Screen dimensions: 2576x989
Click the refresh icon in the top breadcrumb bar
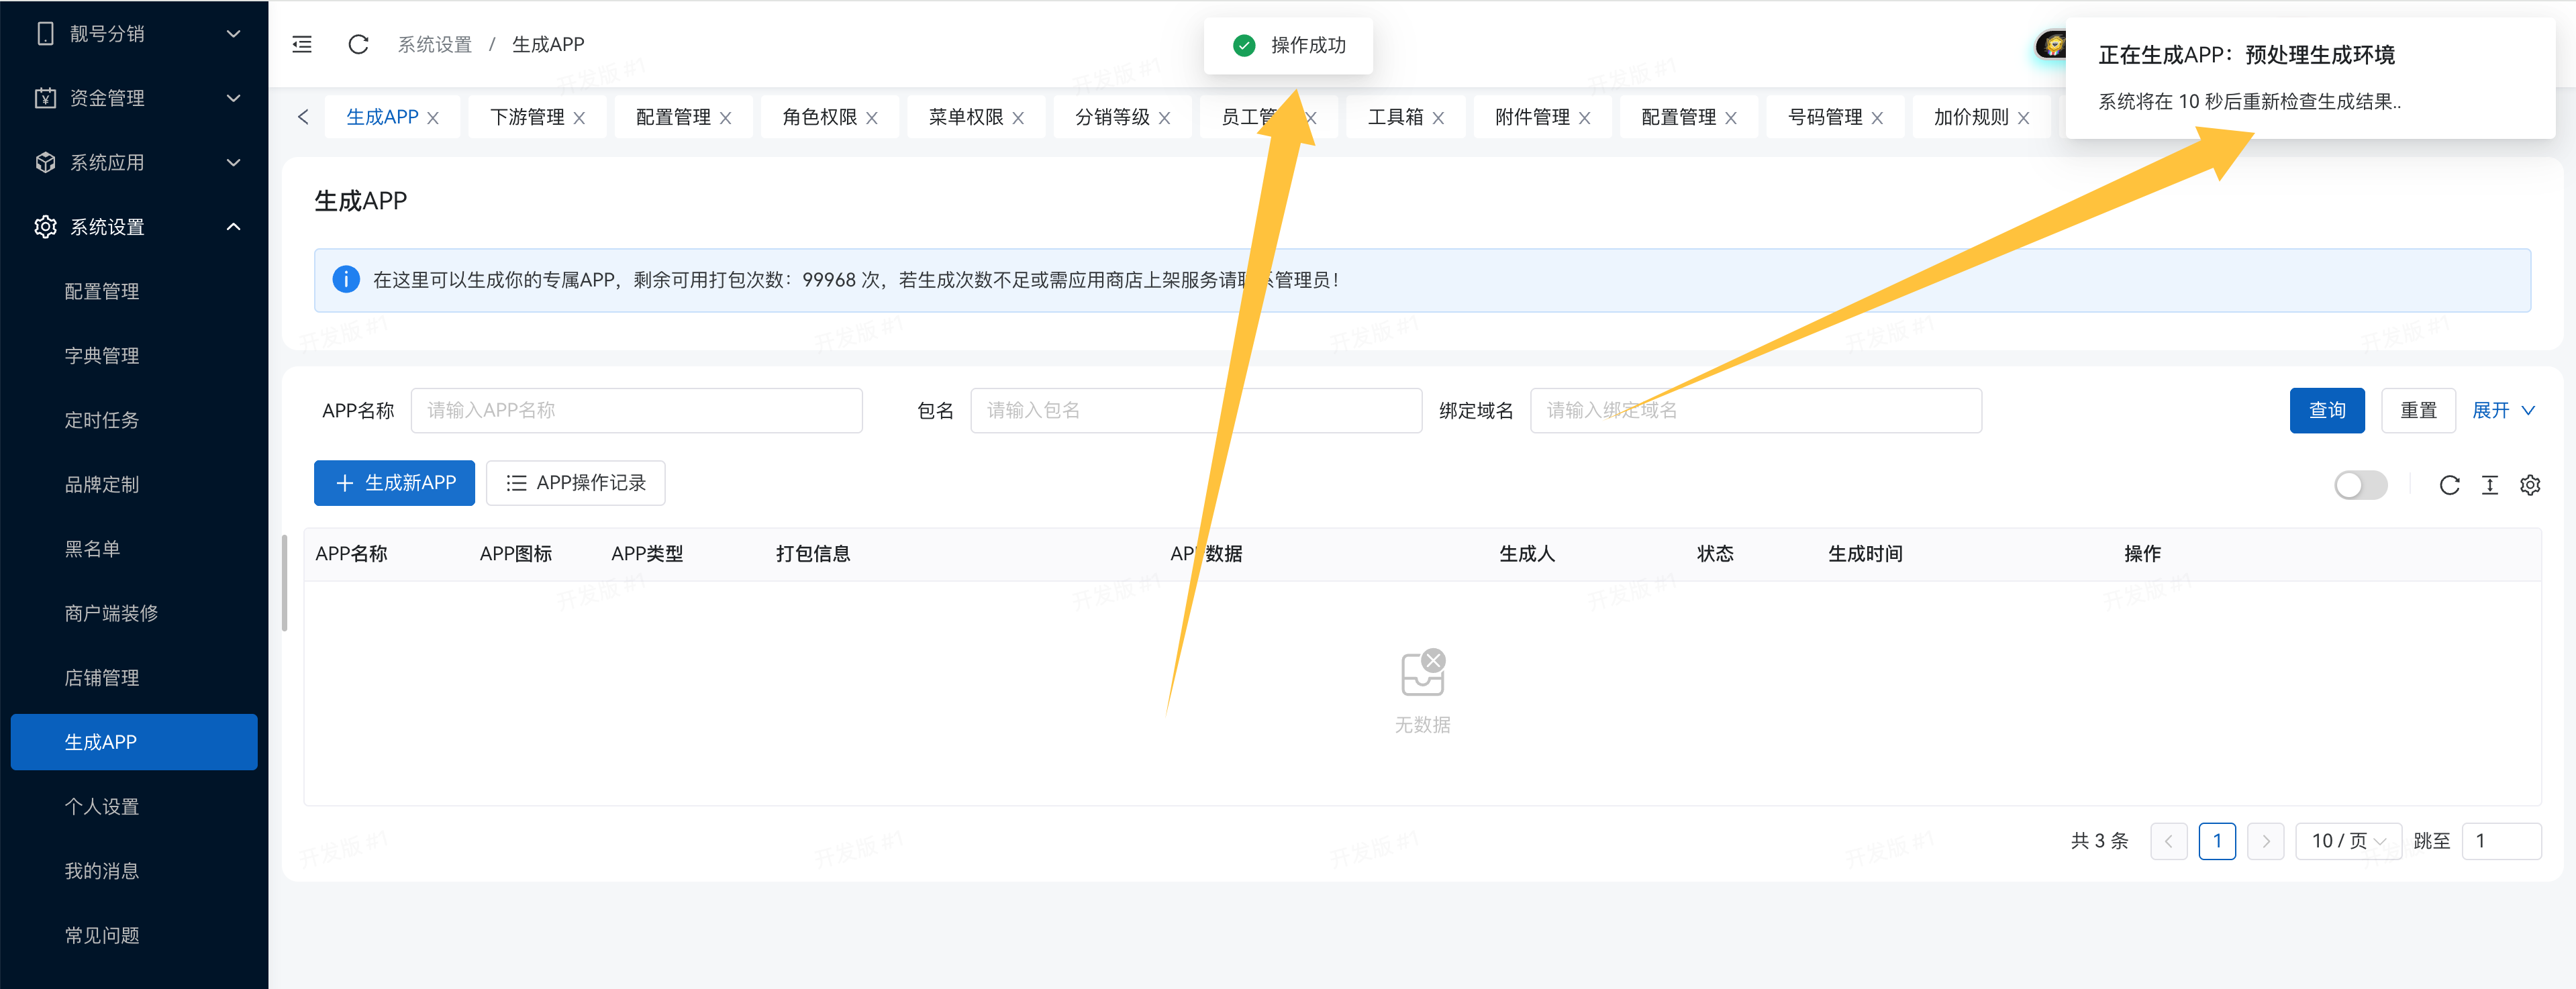click(x=358, y=44)
